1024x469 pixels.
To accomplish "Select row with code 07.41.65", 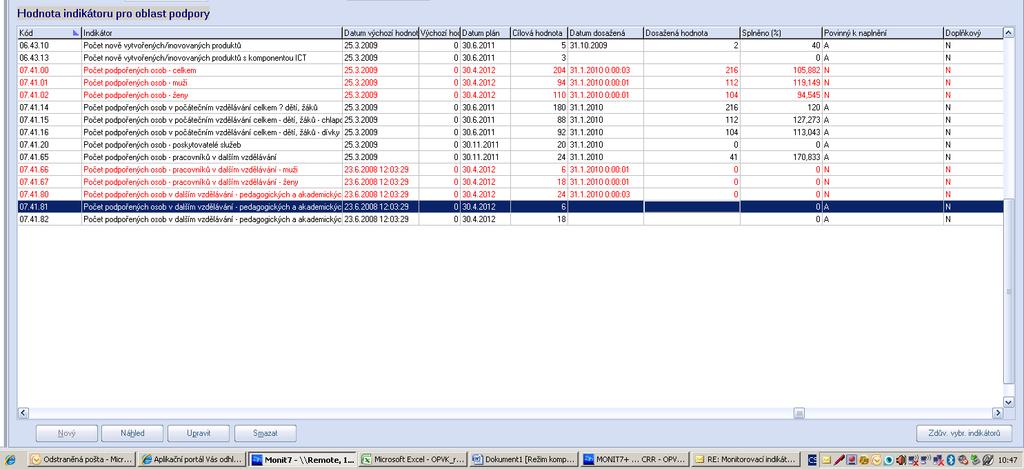I will click(510, 157).
